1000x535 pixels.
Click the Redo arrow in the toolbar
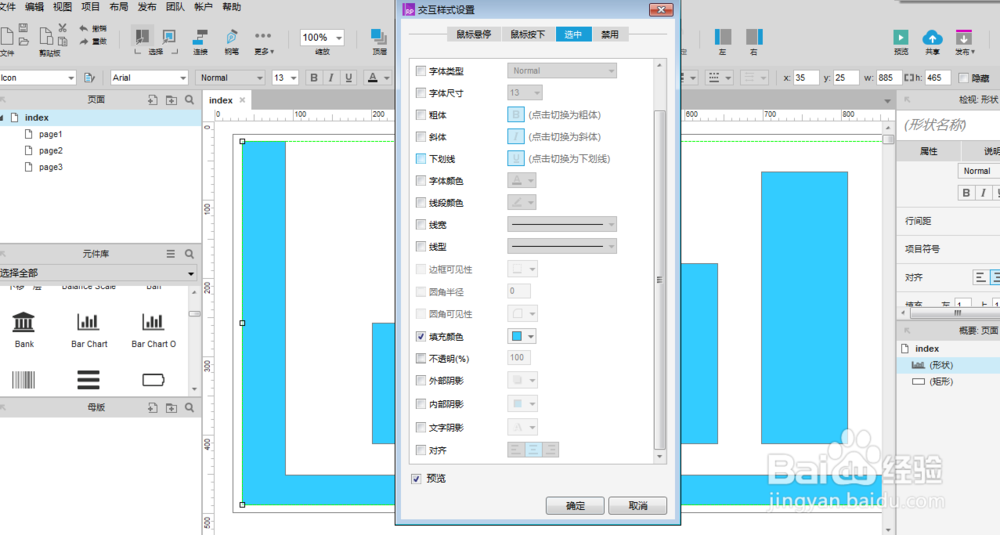pyautogui.click(x=84, y=41)
